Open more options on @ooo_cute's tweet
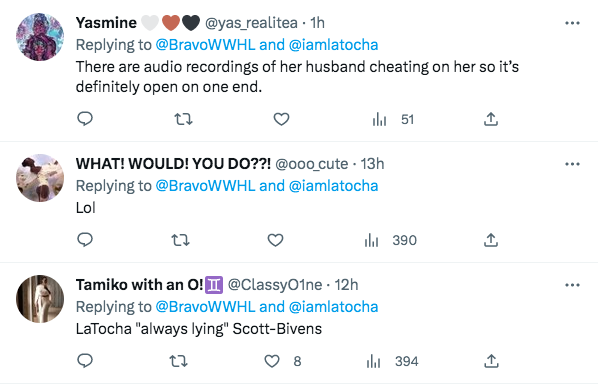 [572, 164]
